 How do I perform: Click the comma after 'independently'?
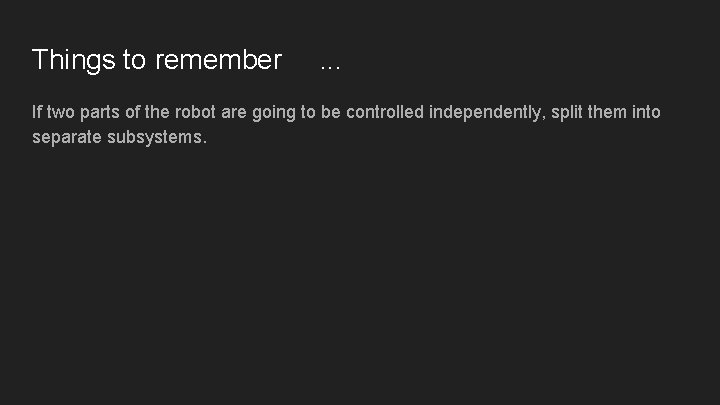click(544, 118)
